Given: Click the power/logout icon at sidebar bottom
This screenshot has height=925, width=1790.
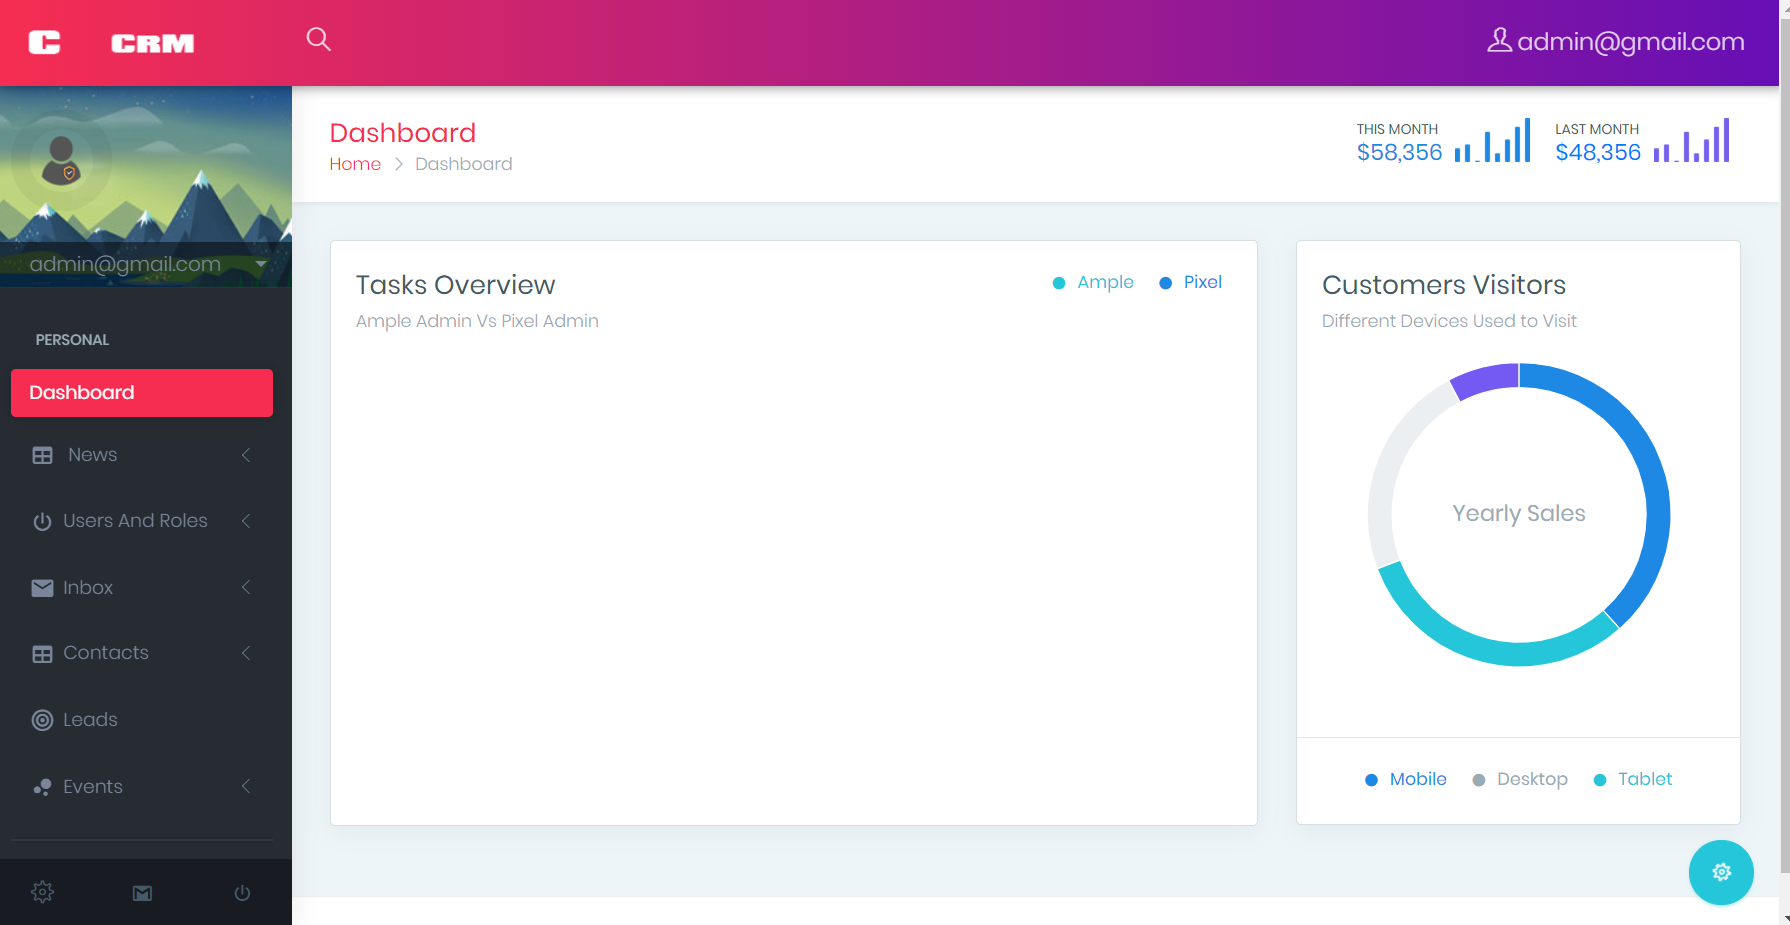Looking at the screenshot, I should [x=241, y=892].
